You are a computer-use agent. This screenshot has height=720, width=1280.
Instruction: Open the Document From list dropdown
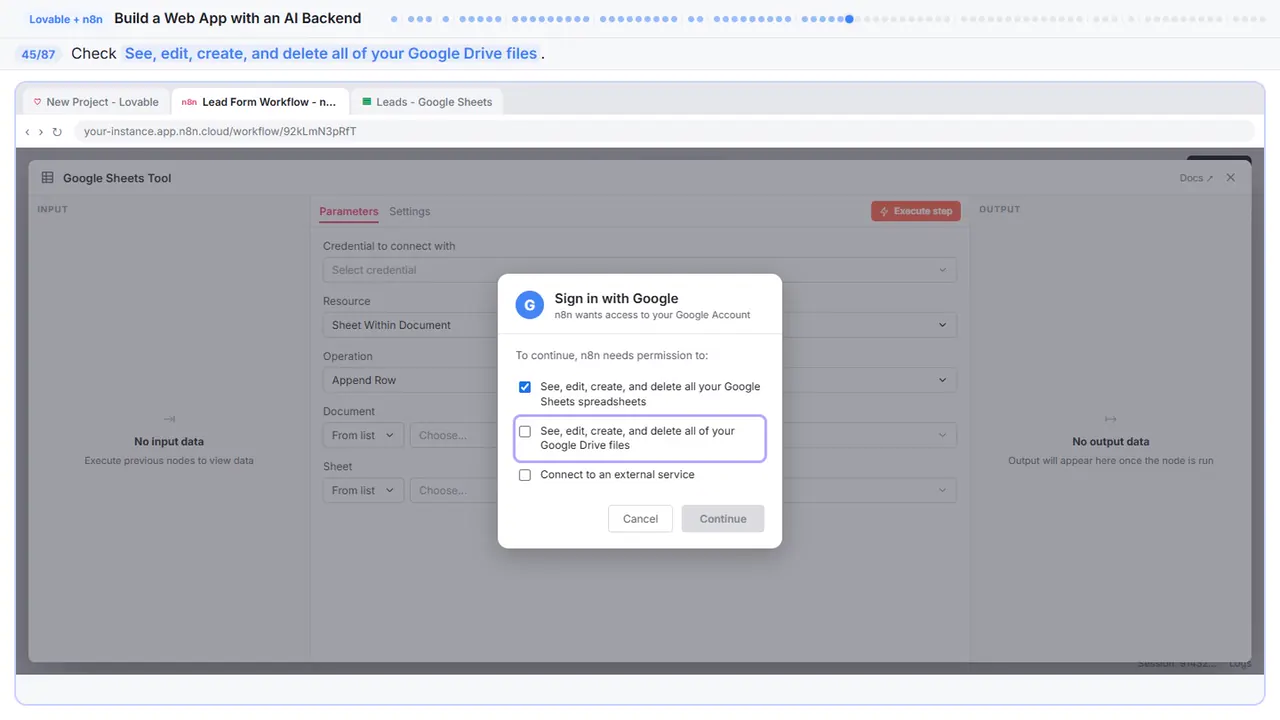363,435
